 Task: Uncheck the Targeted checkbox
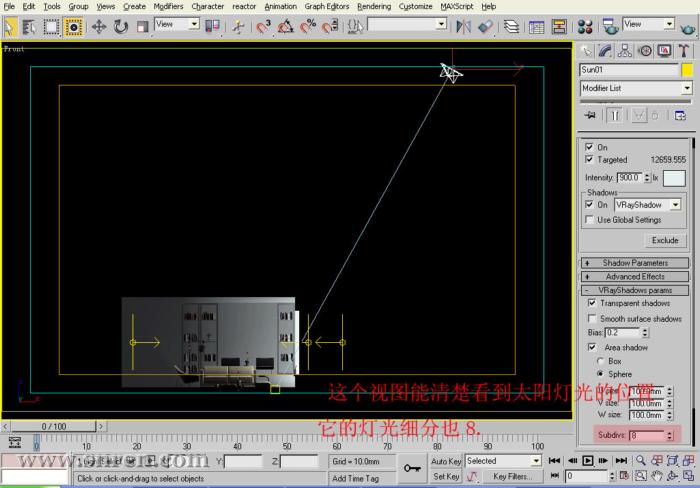(x=590, y=160)
